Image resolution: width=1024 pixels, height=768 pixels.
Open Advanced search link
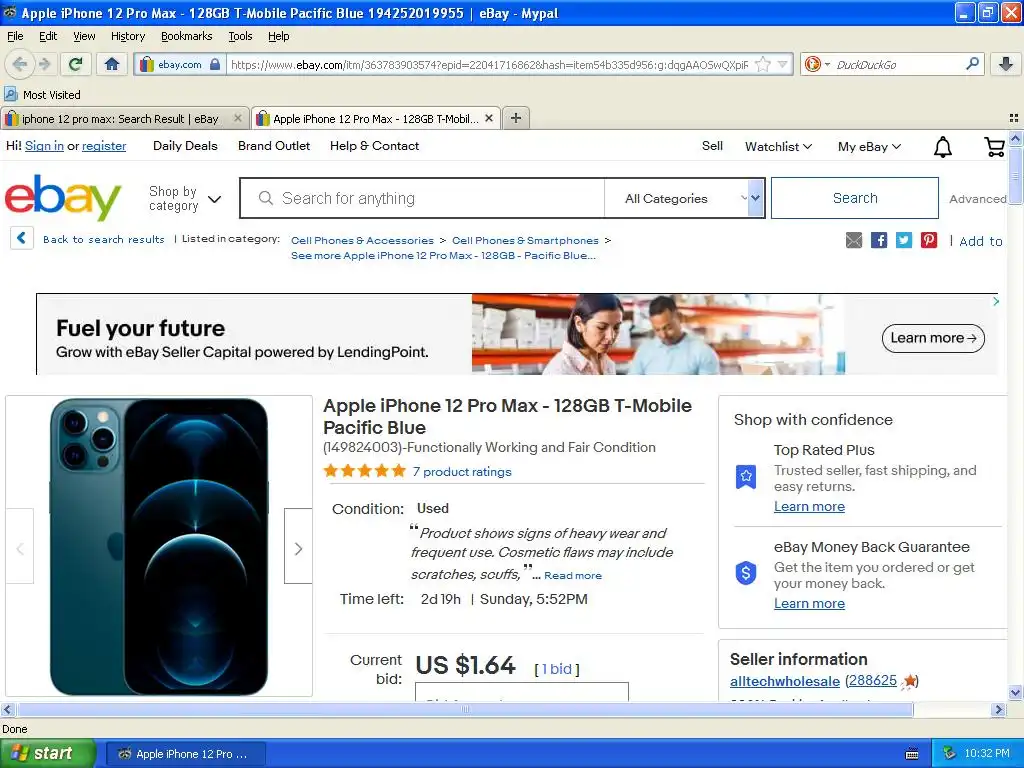click(x=978, y=199)
